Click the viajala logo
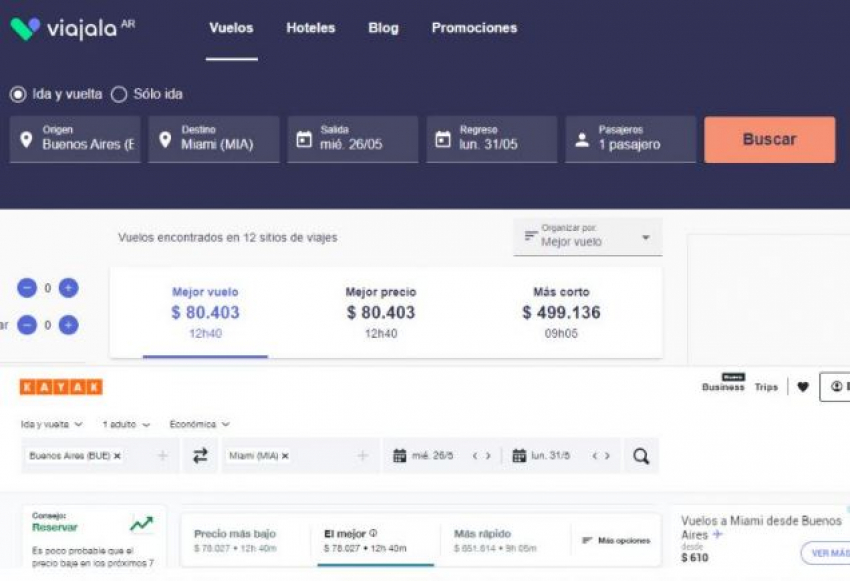Viewport: 850px width, 581px height. (73, 28)
